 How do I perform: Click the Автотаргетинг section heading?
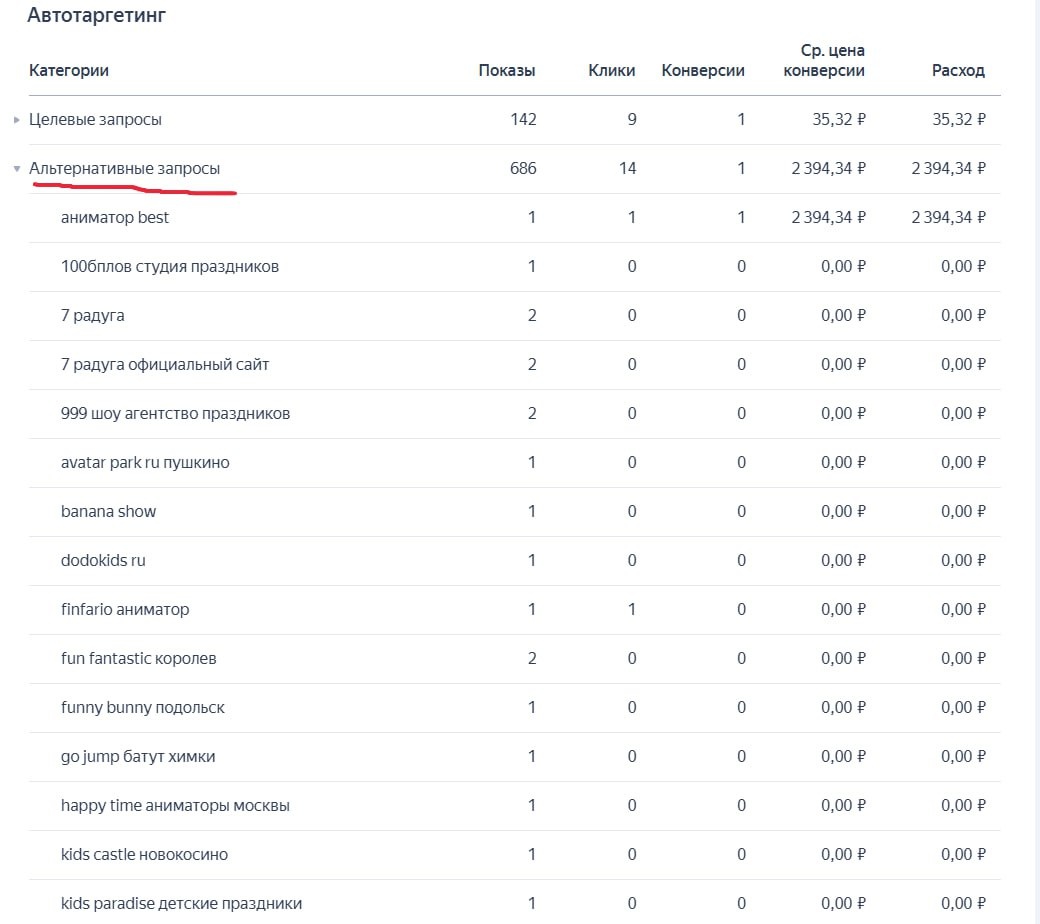tap(96, 16)
